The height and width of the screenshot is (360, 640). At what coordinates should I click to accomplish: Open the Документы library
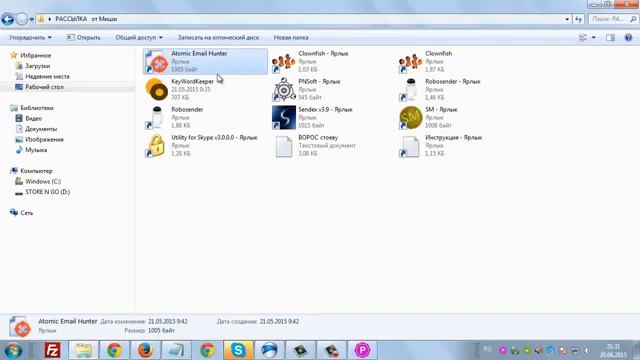point(41,129)
